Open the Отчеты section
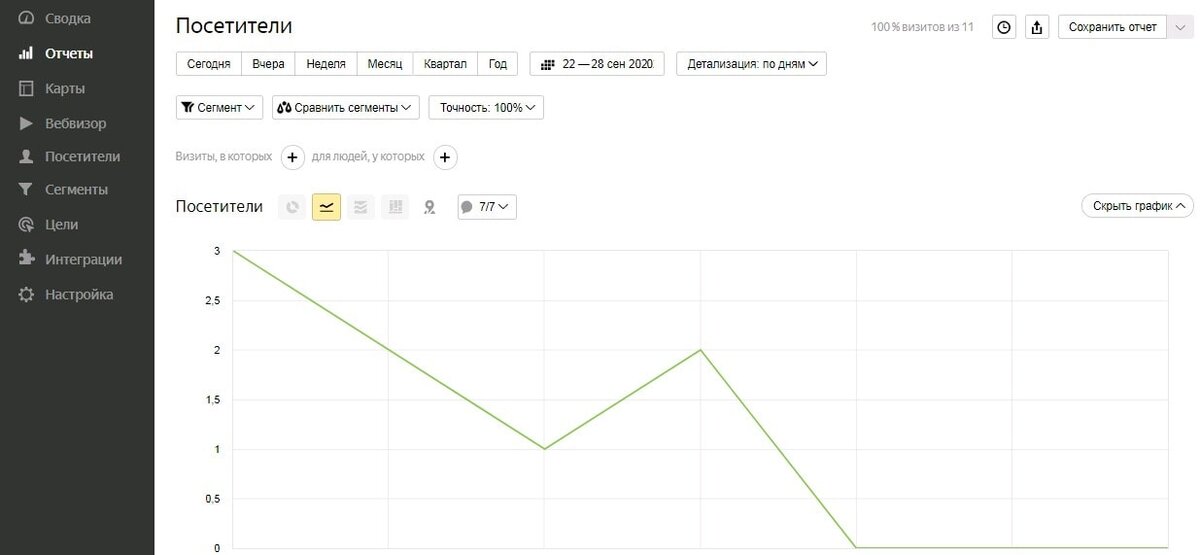The height and width of the screenshot is (555, 1200). [69, 53]
